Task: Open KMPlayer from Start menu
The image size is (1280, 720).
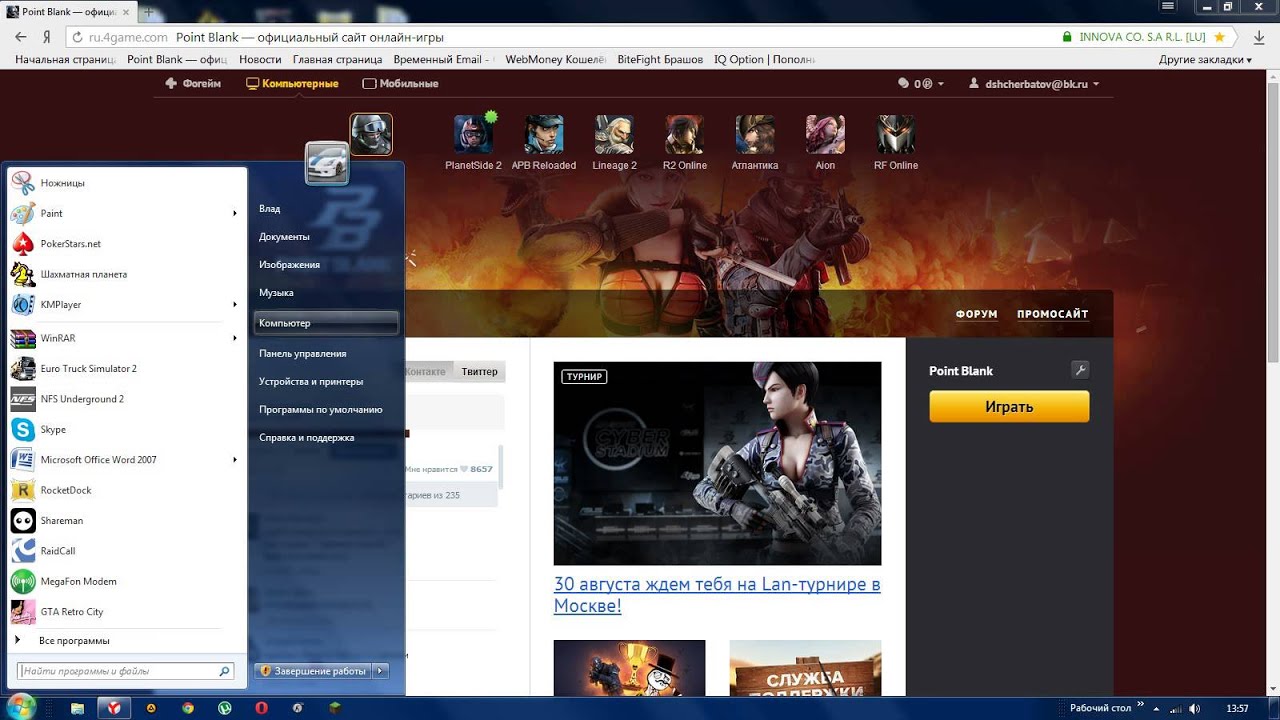Action: 127,304
